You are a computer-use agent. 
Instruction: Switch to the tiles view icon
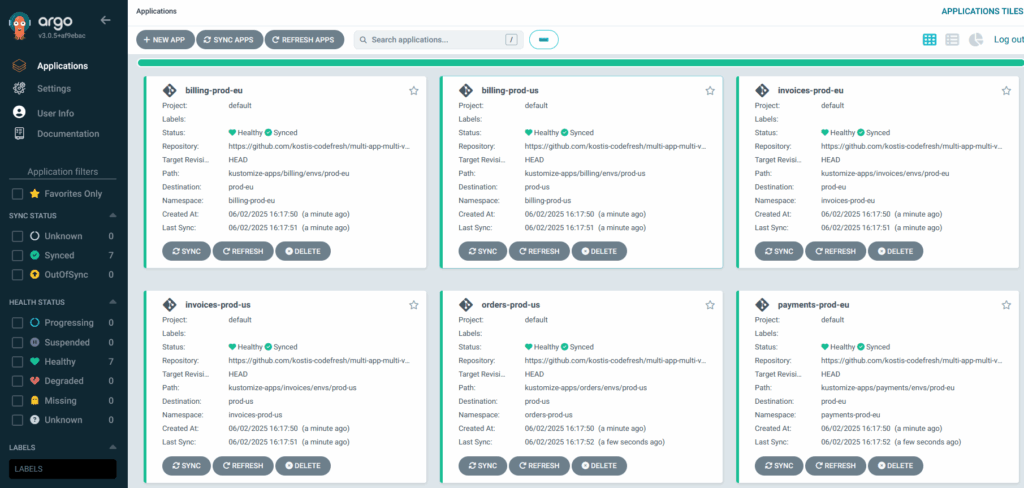point(930,40)
